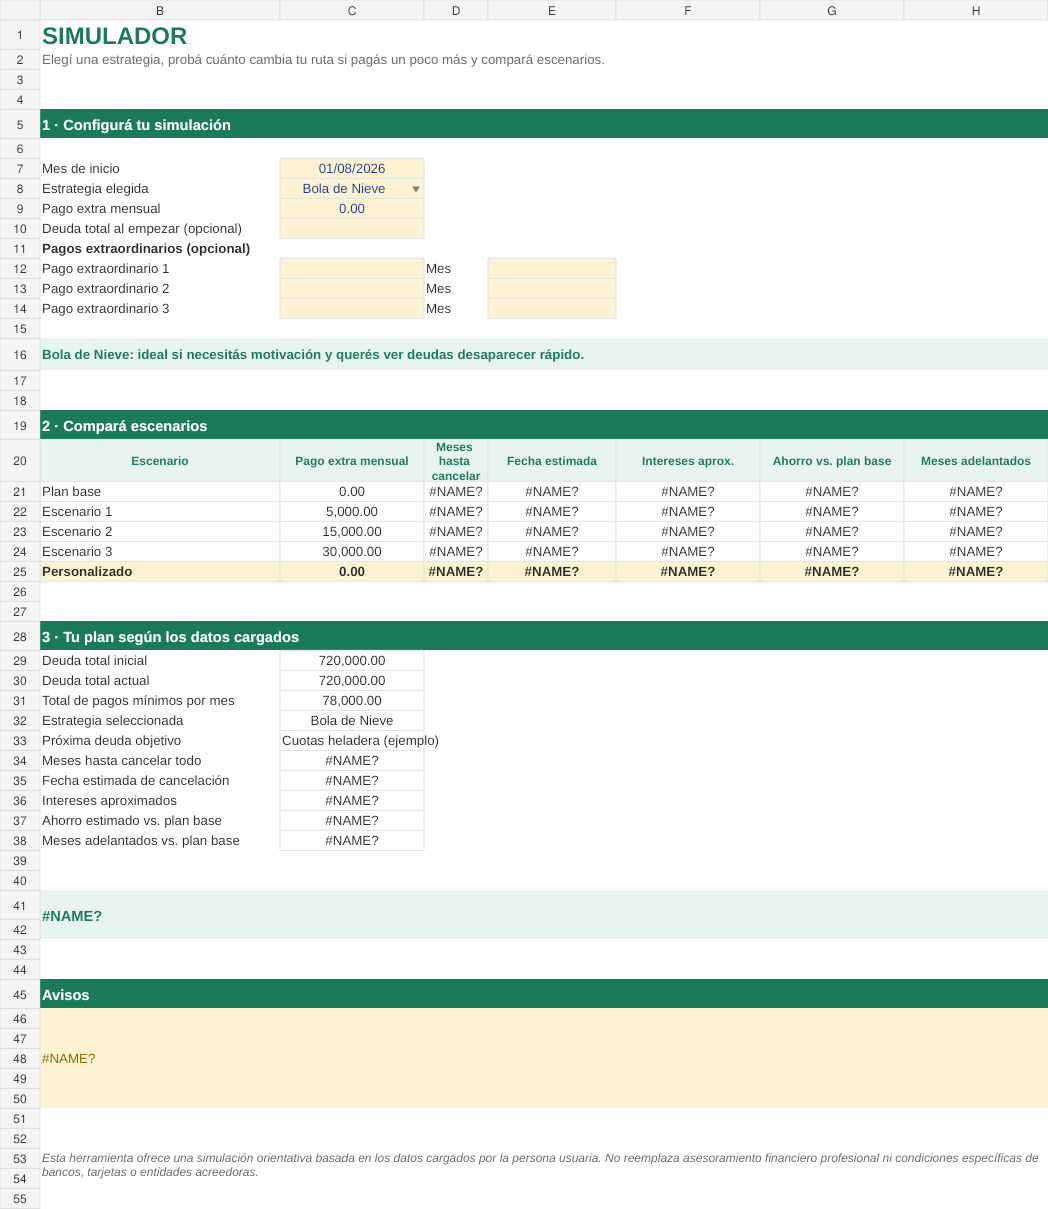Select the 'Meses adelantados' column heading

click(x=976, y=461)
